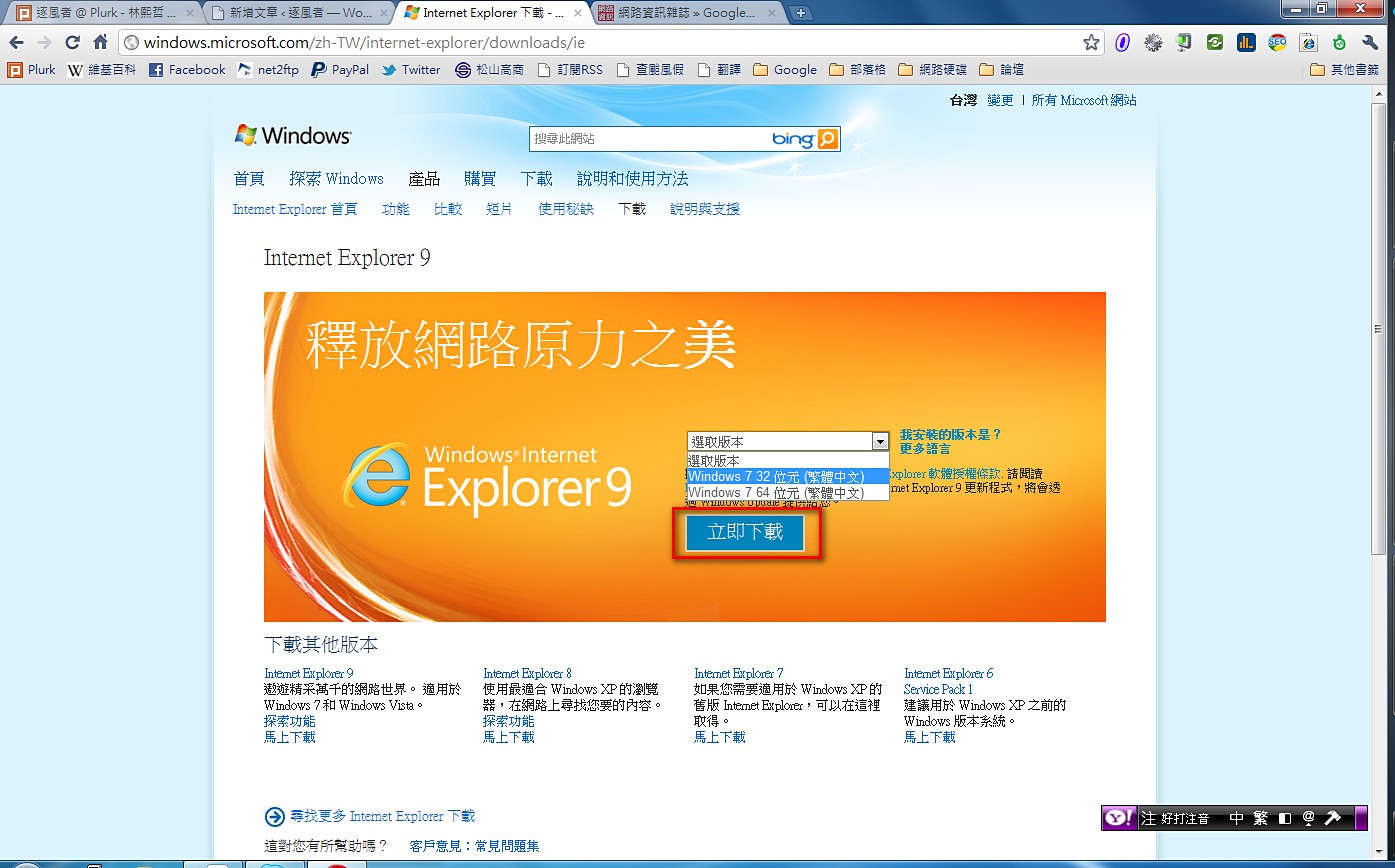
Task: Click the Yahoo logo on the input bar
Action: [x=1119, y=818]
